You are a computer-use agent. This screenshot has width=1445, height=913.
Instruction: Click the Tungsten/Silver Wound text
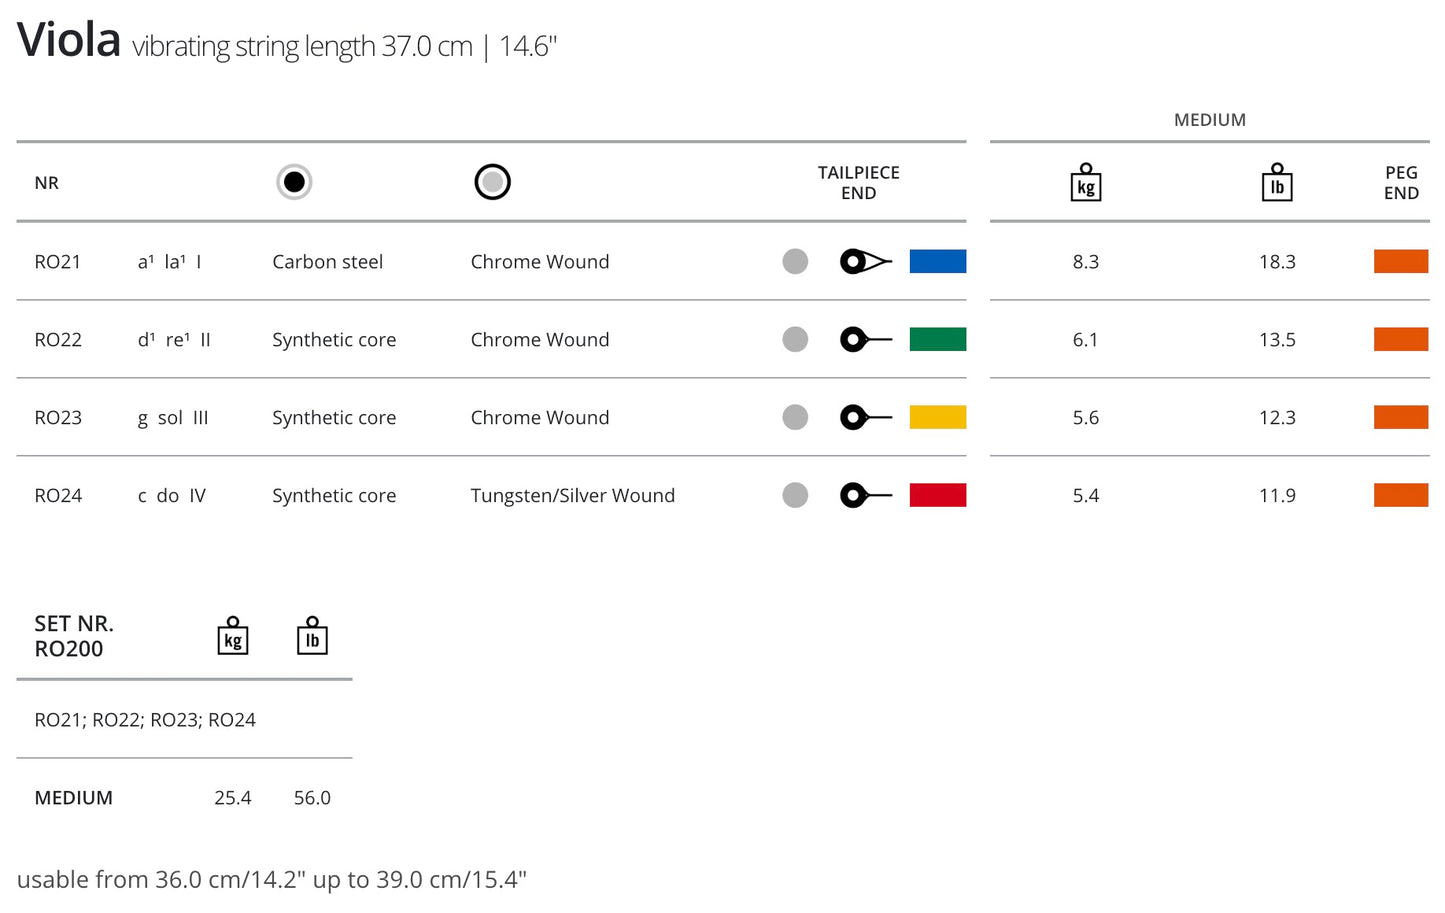pos(572,496)
